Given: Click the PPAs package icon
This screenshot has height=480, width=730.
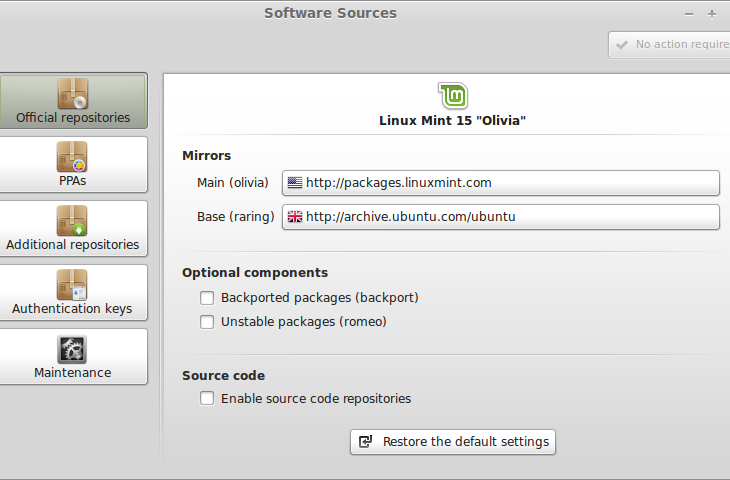Looking at the screenshot, I should pos(72,157).
